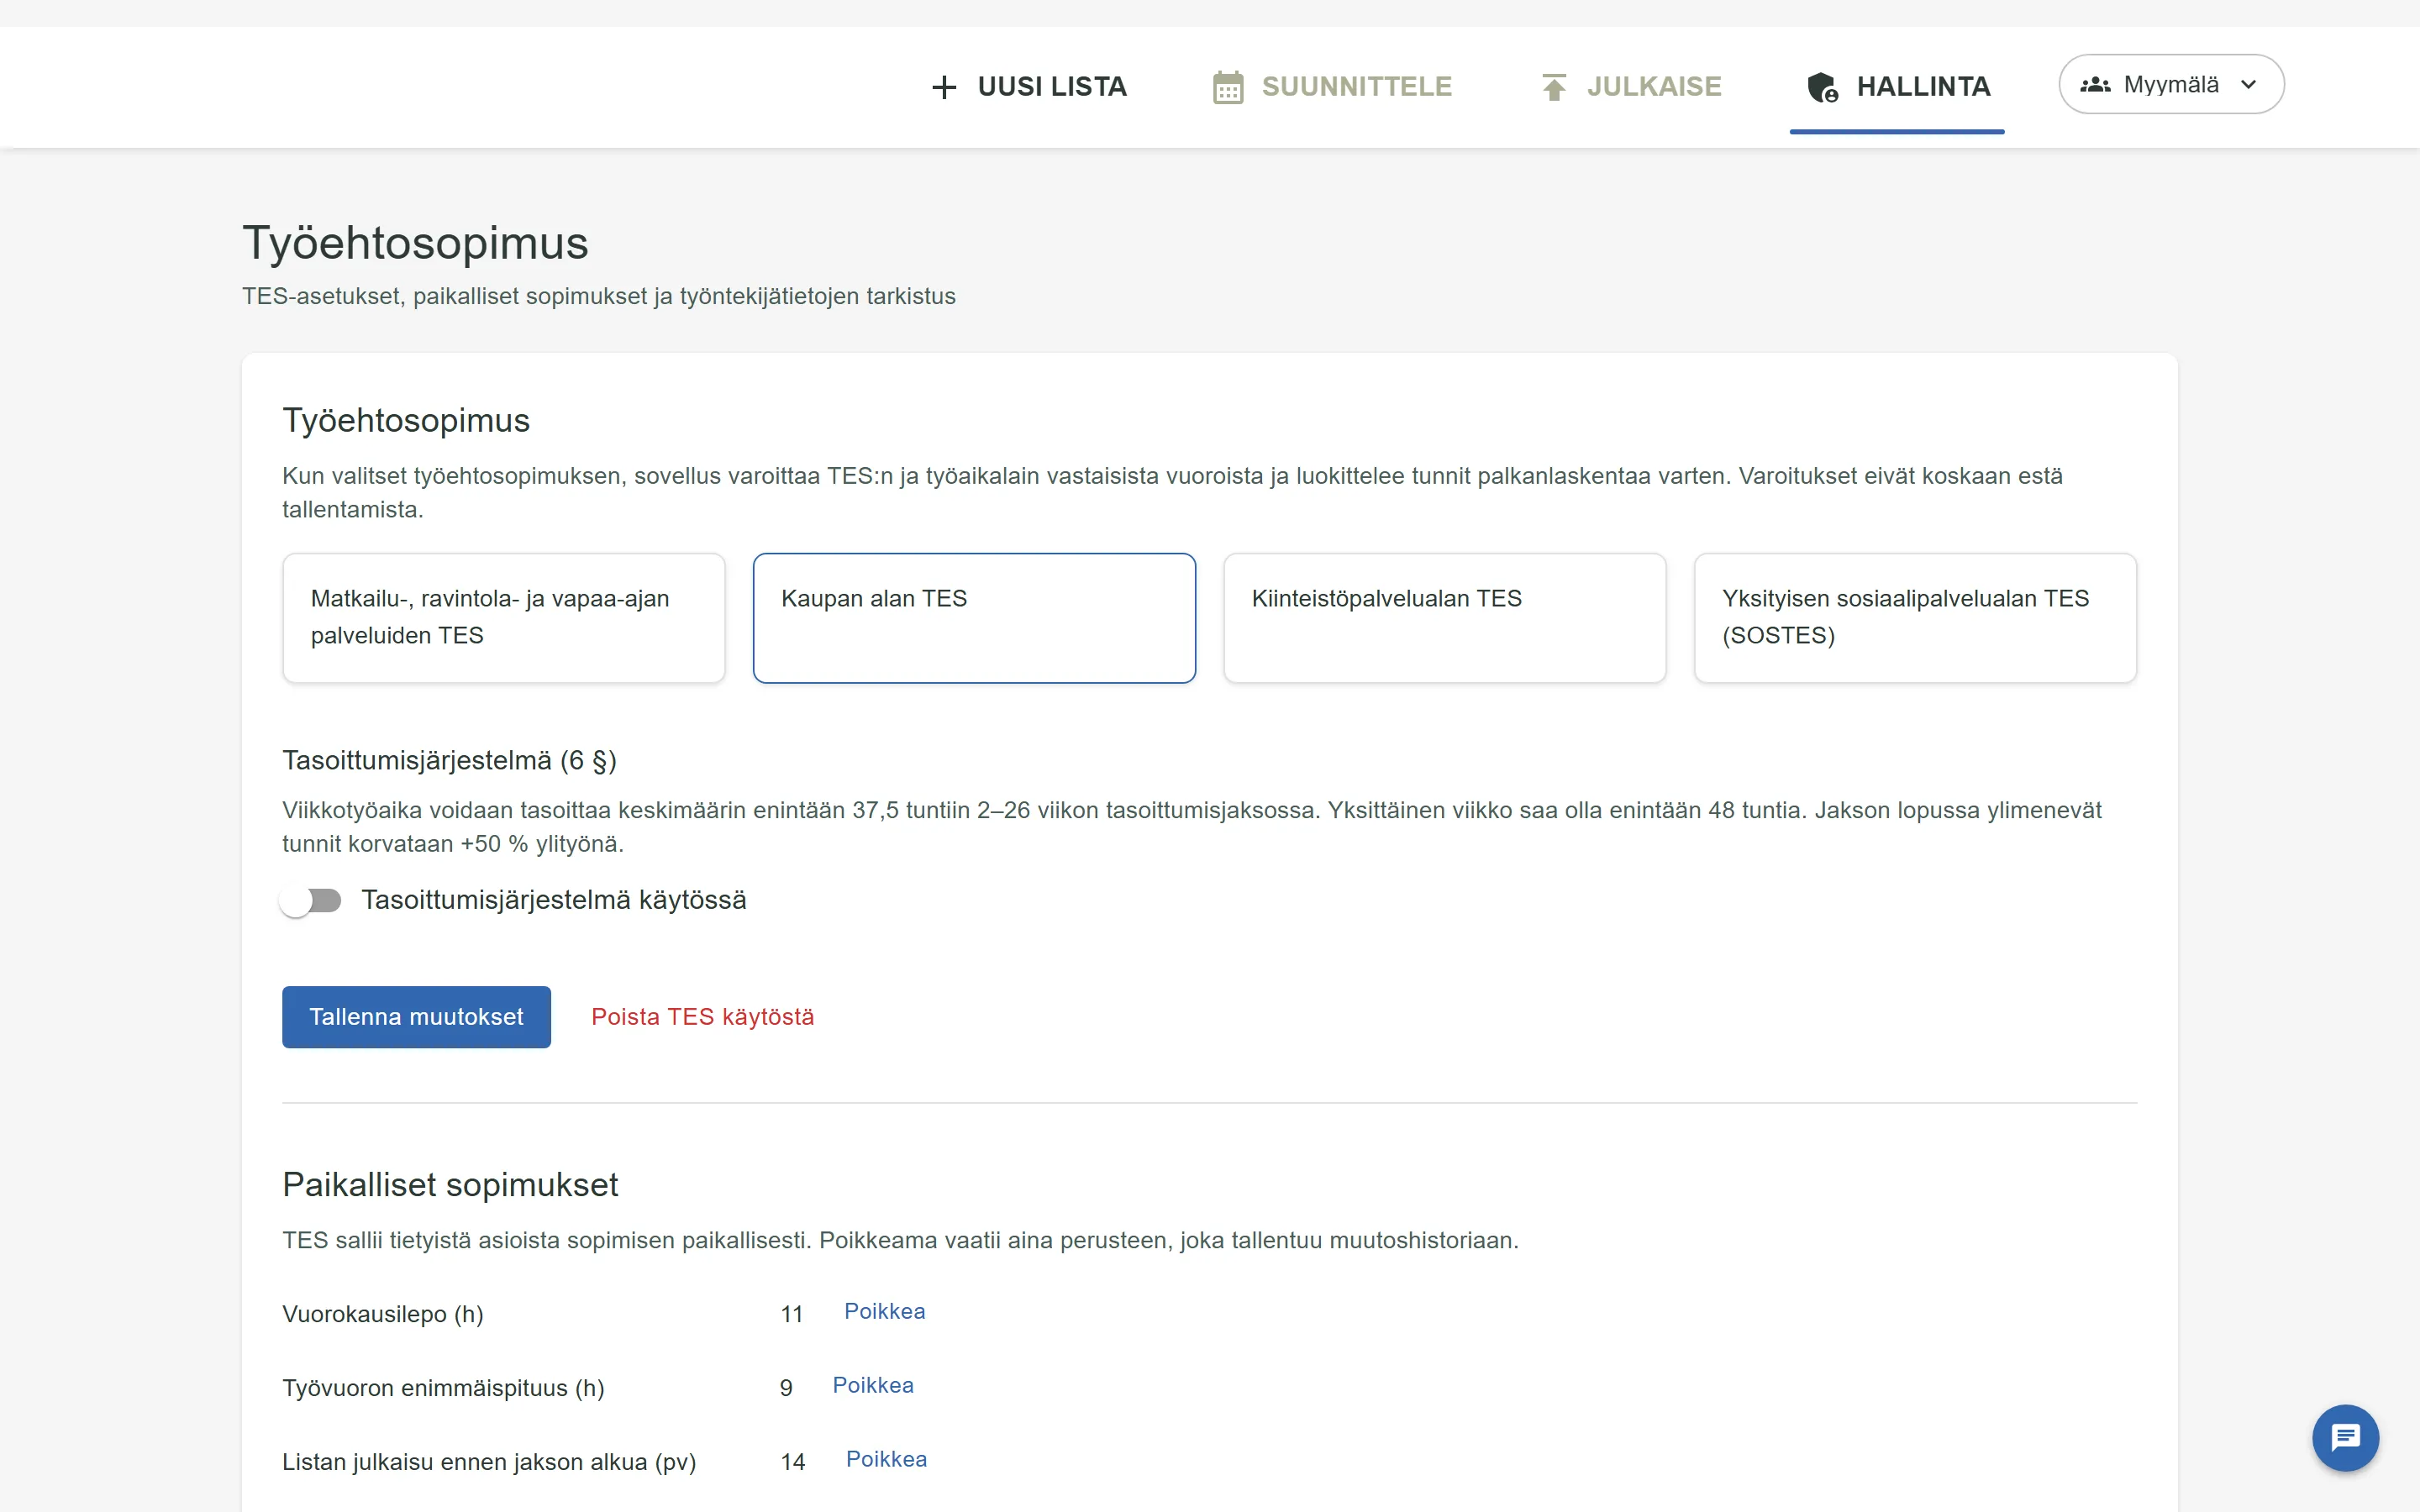Click the Tallenna muutokset button
2420x1512 pixels.
(x=416, y=1017)
